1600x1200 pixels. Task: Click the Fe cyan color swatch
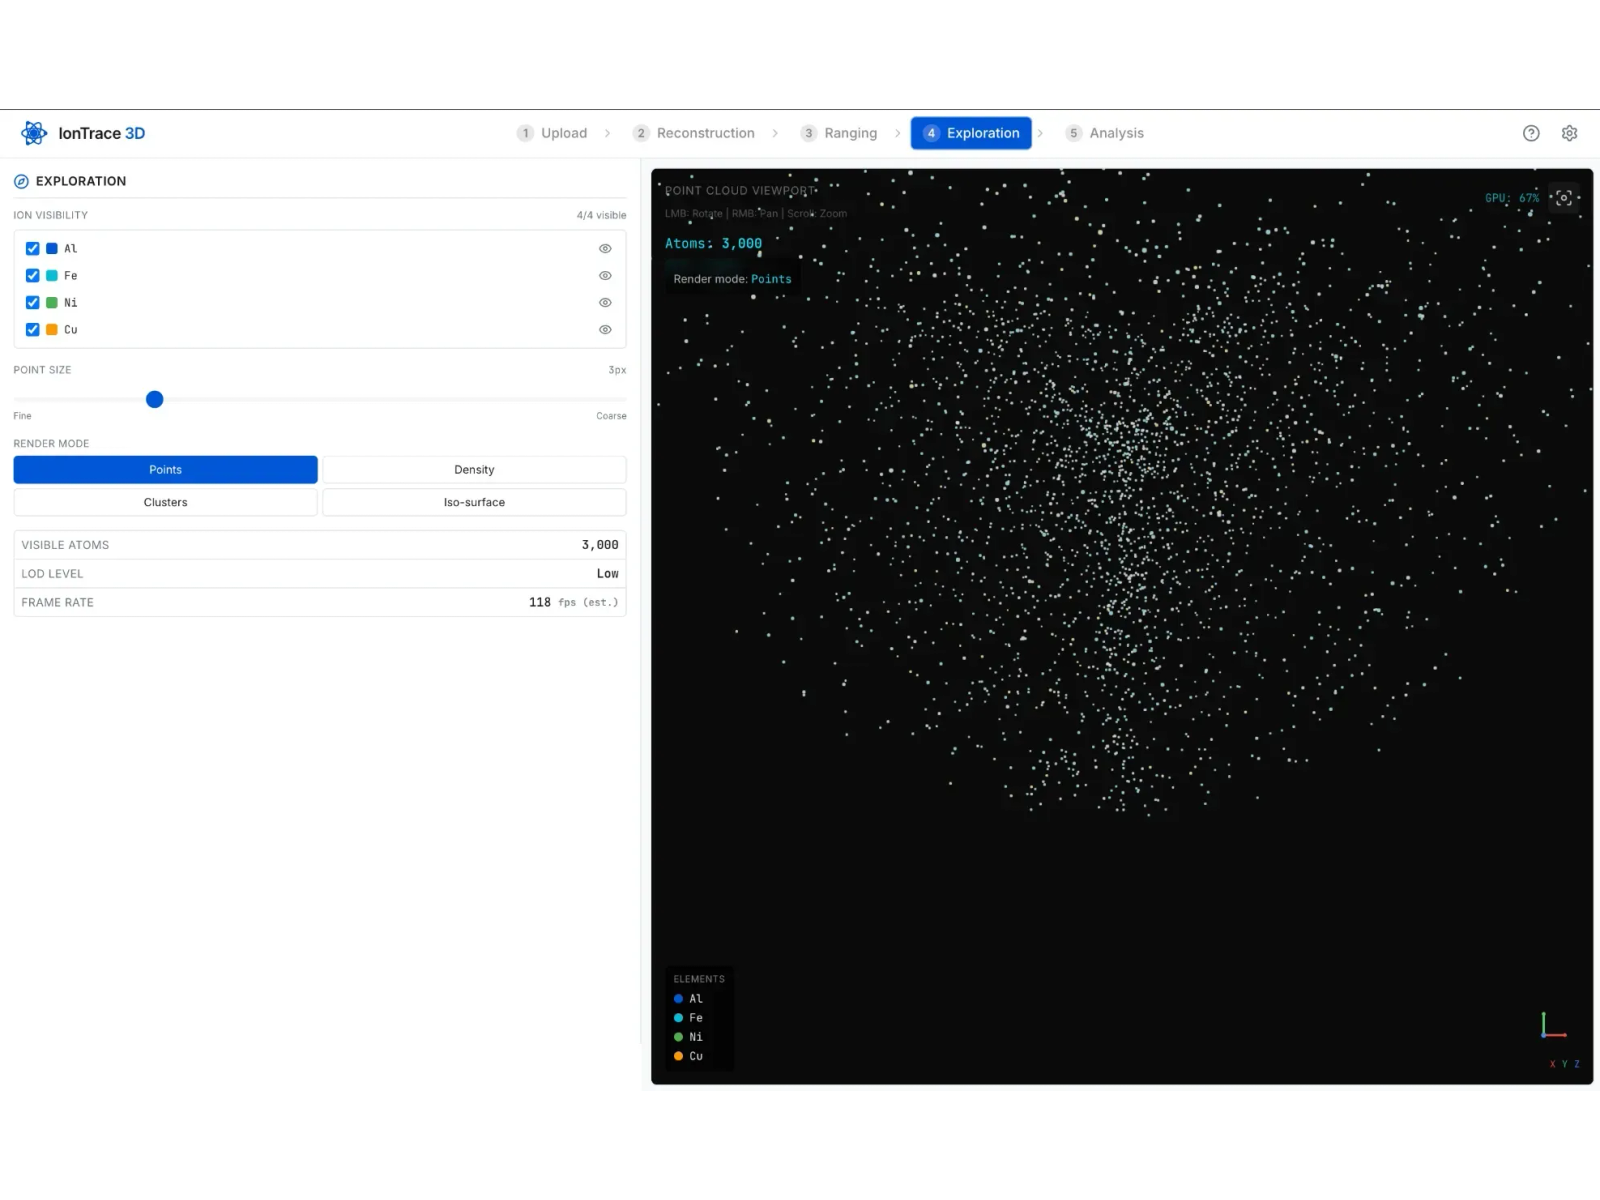click(x=52, y=275)
